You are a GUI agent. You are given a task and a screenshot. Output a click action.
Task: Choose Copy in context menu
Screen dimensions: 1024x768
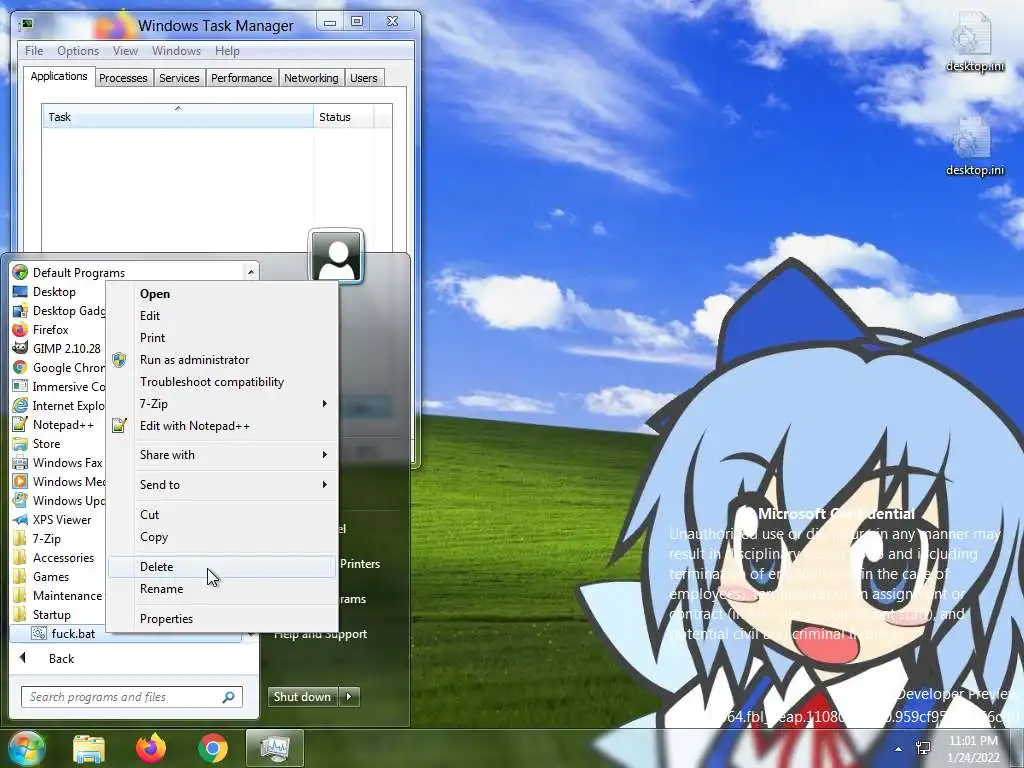point(222,537)
